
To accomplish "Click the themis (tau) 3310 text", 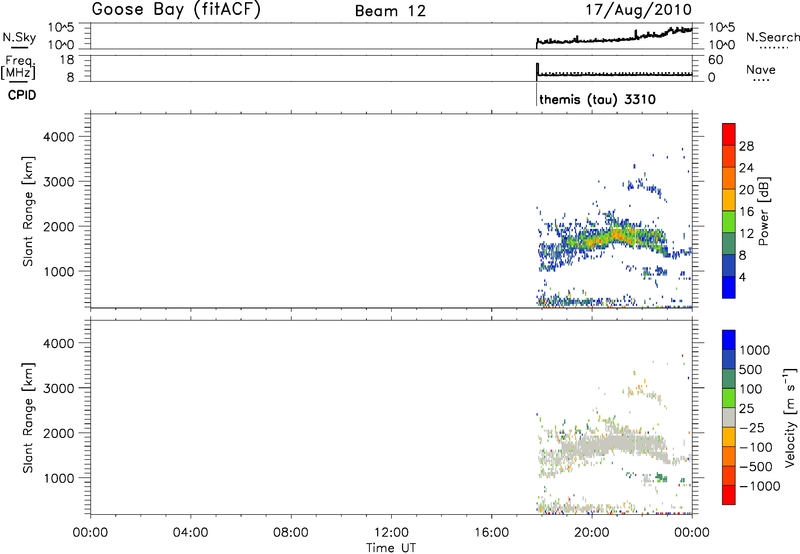I will (597, 99).
